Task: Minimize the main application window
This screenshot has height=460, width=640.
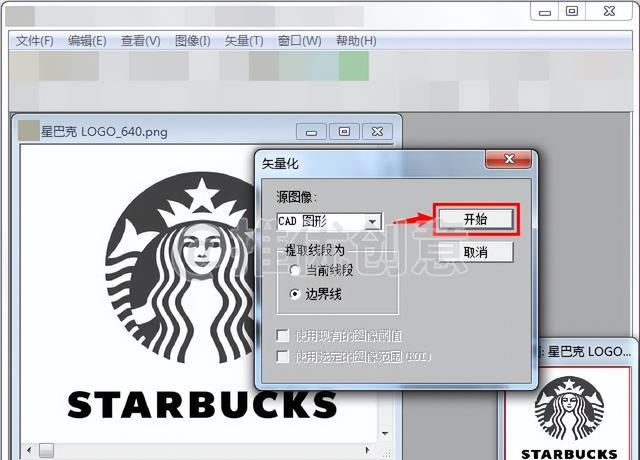Action: point(544,11)
